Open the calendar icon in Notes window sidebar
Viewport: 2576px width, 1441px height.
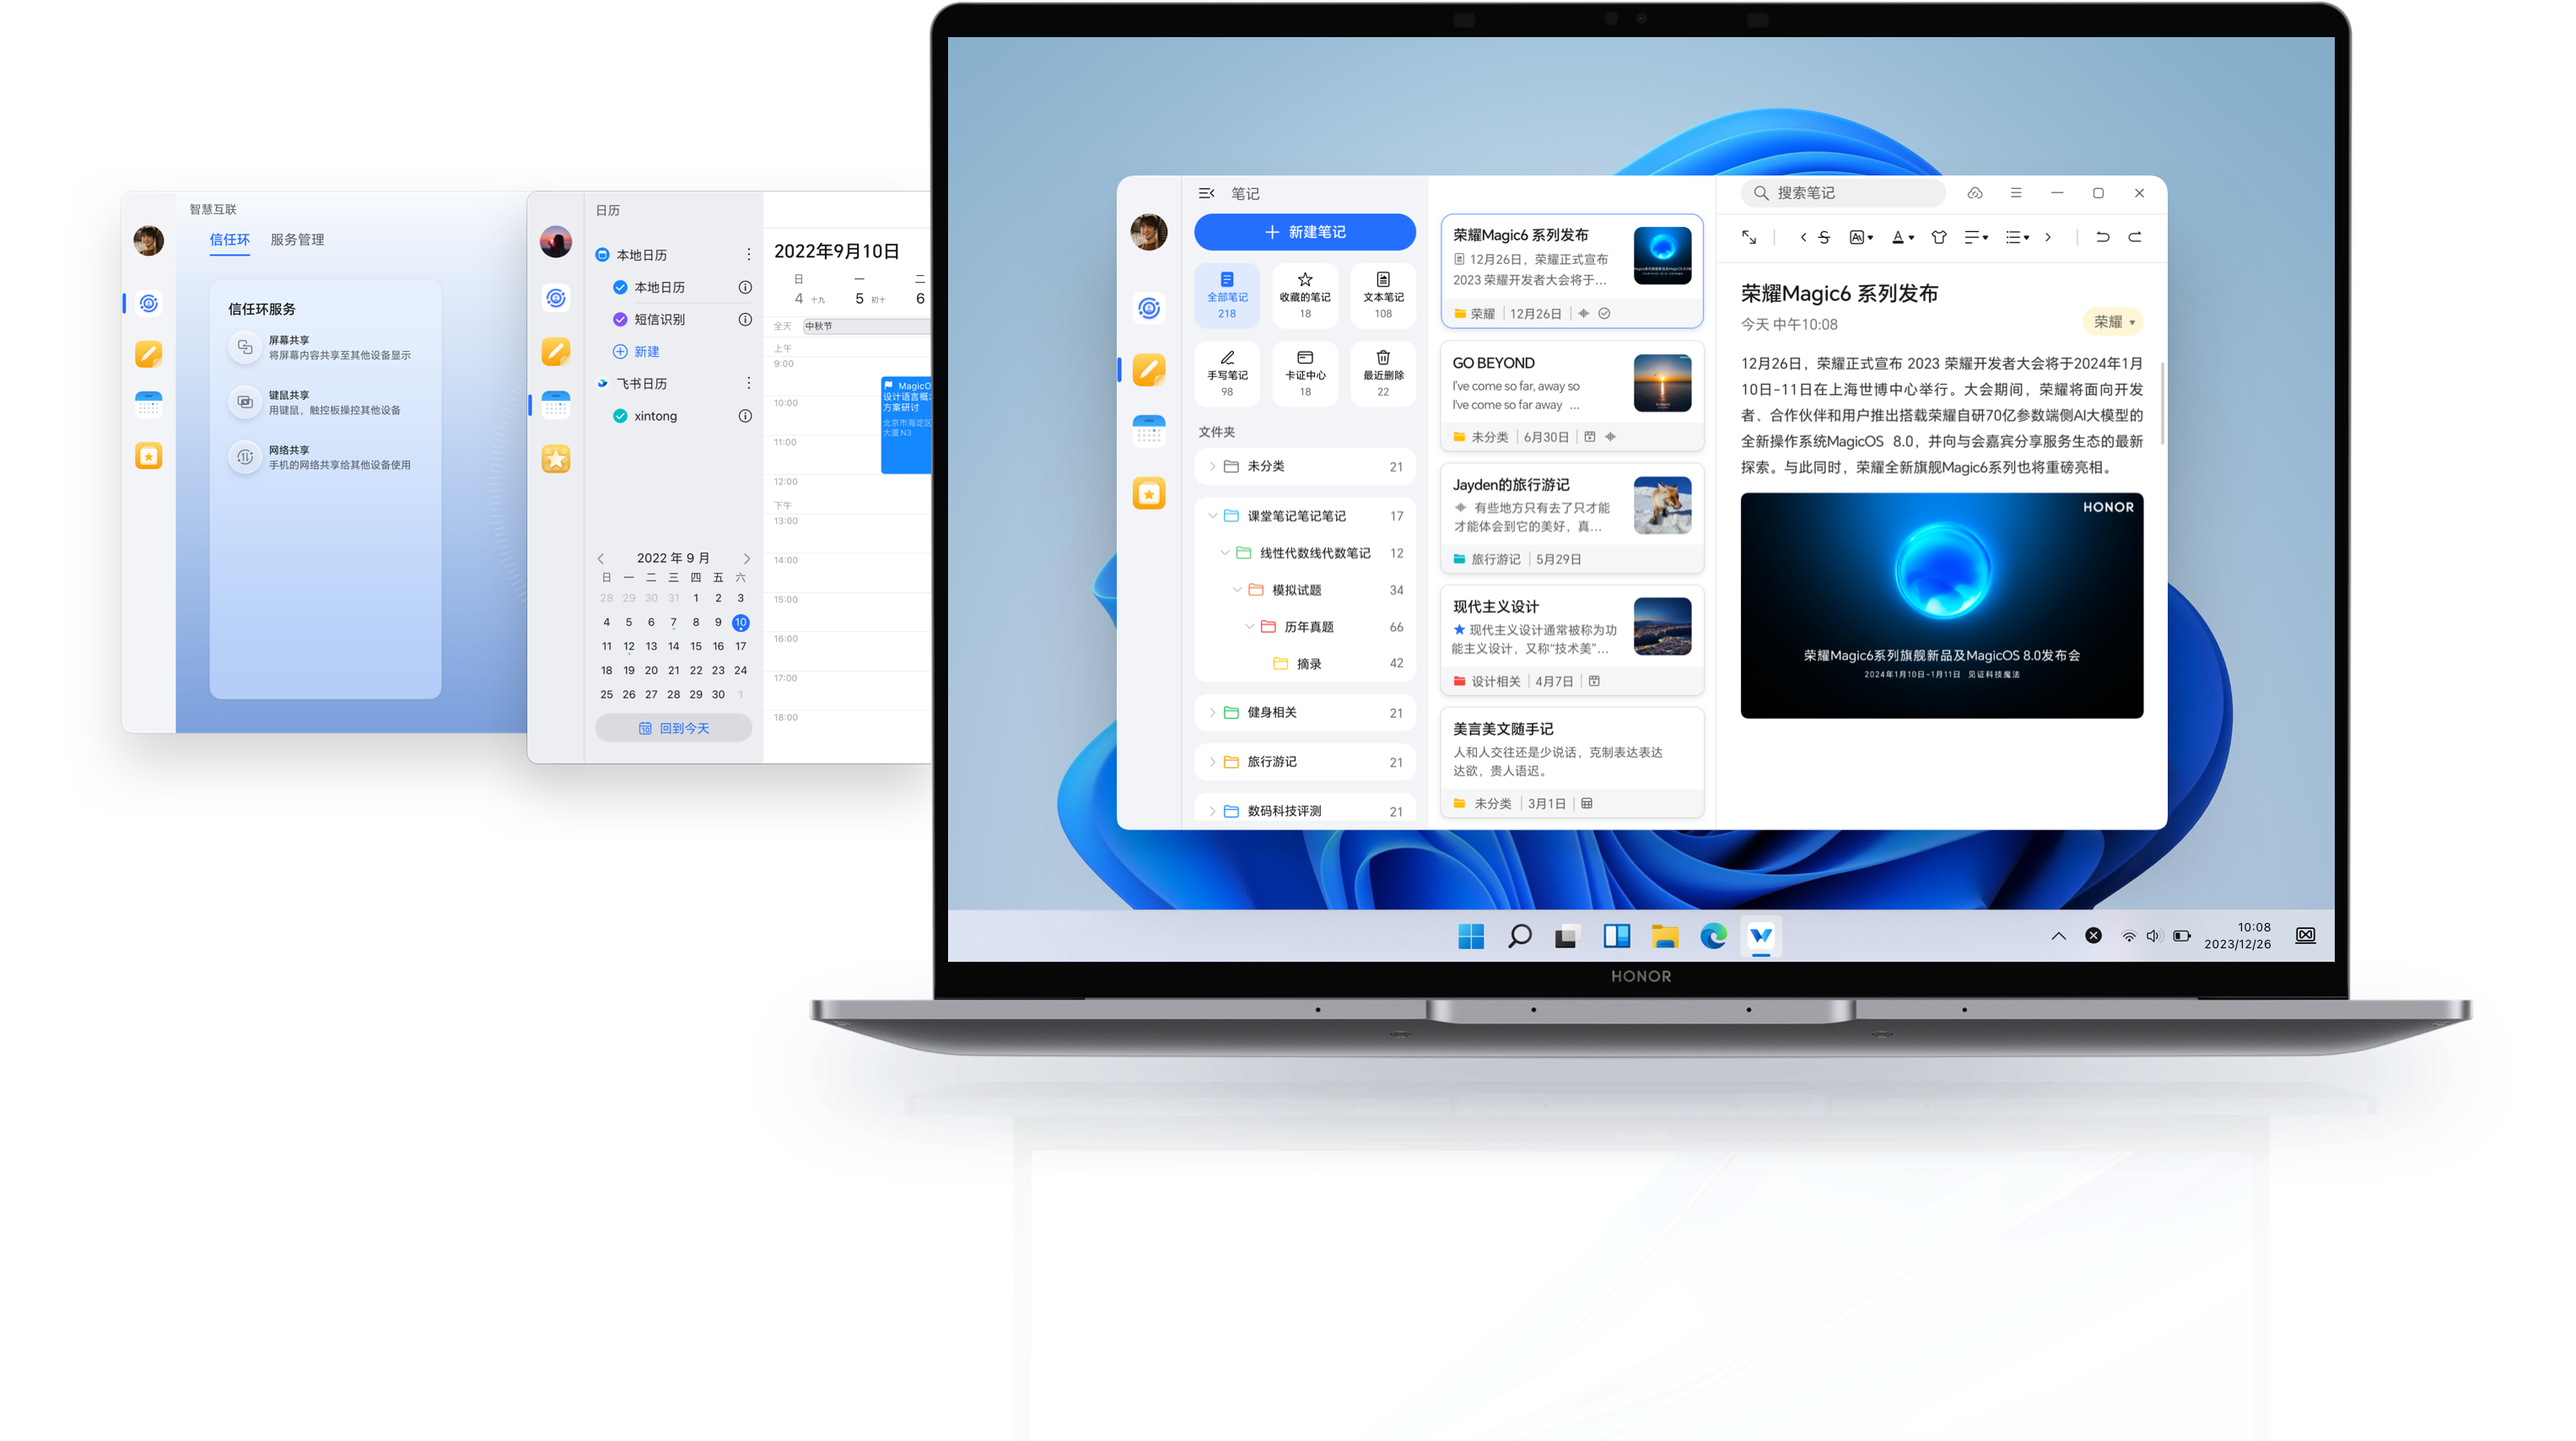[1148, 431]
